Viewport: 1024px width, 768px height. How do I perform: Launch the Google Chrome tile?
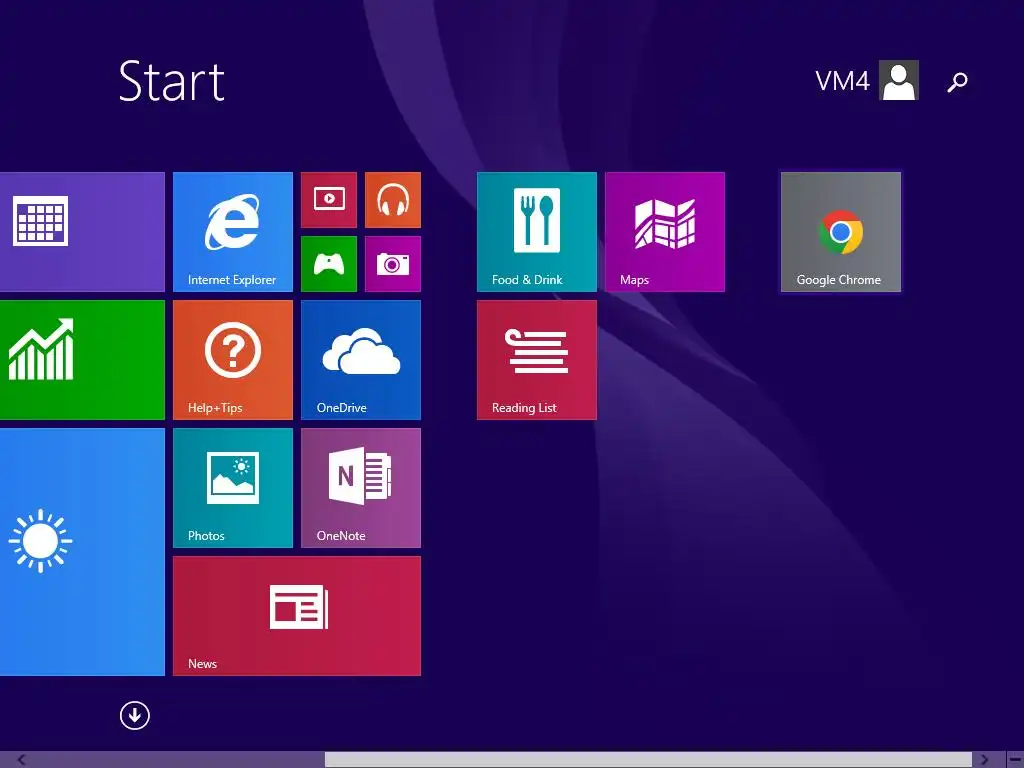click(x=840, y=232)
